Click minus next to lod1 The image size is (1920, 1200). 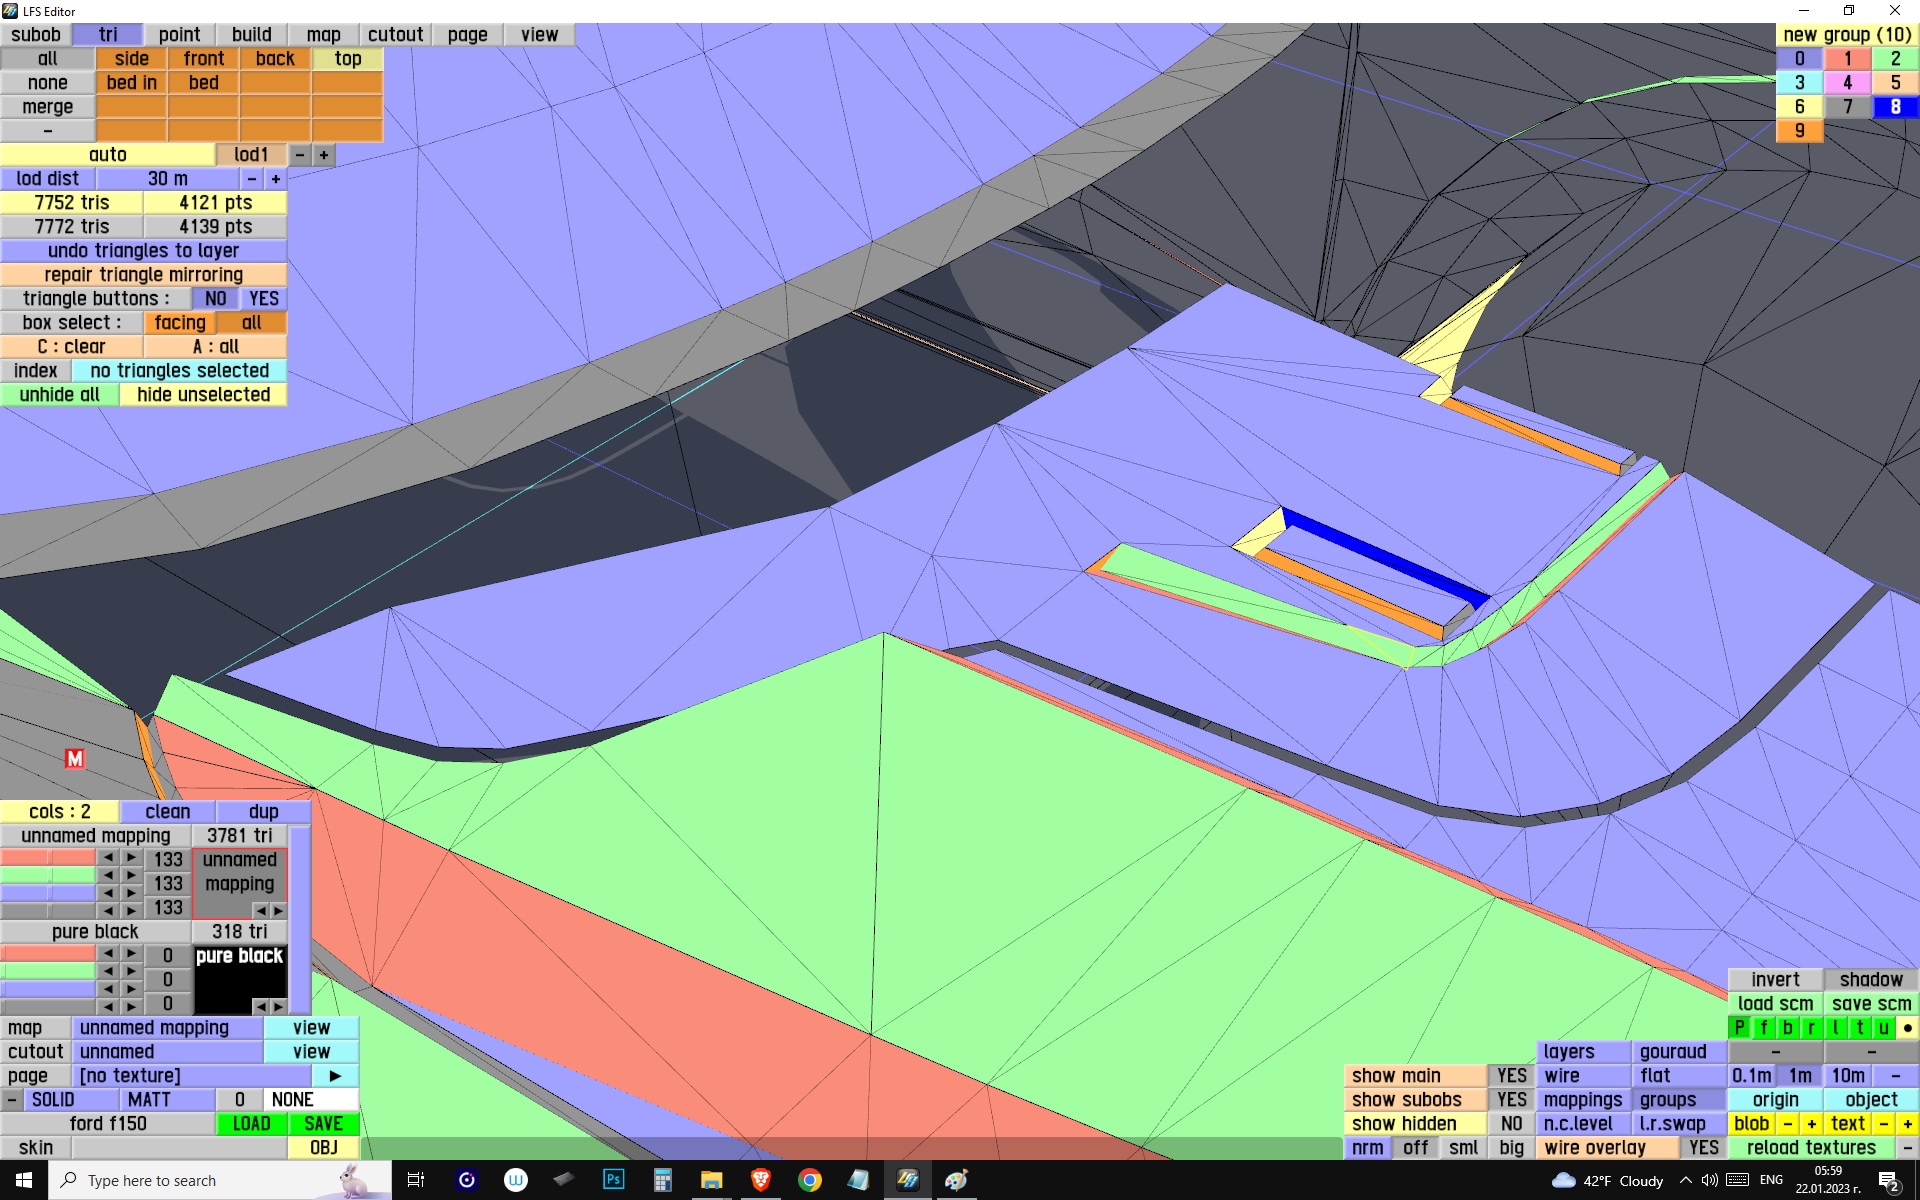tap(300, 155)
